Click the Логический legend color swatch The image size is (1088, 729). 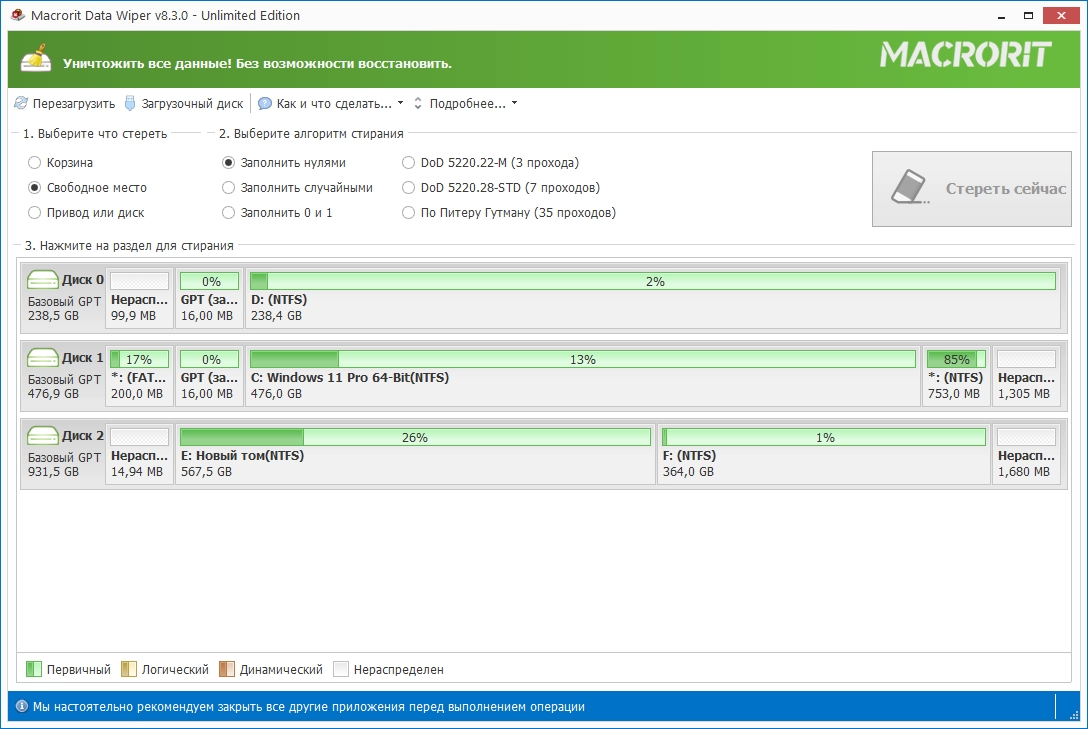[128, 669]
